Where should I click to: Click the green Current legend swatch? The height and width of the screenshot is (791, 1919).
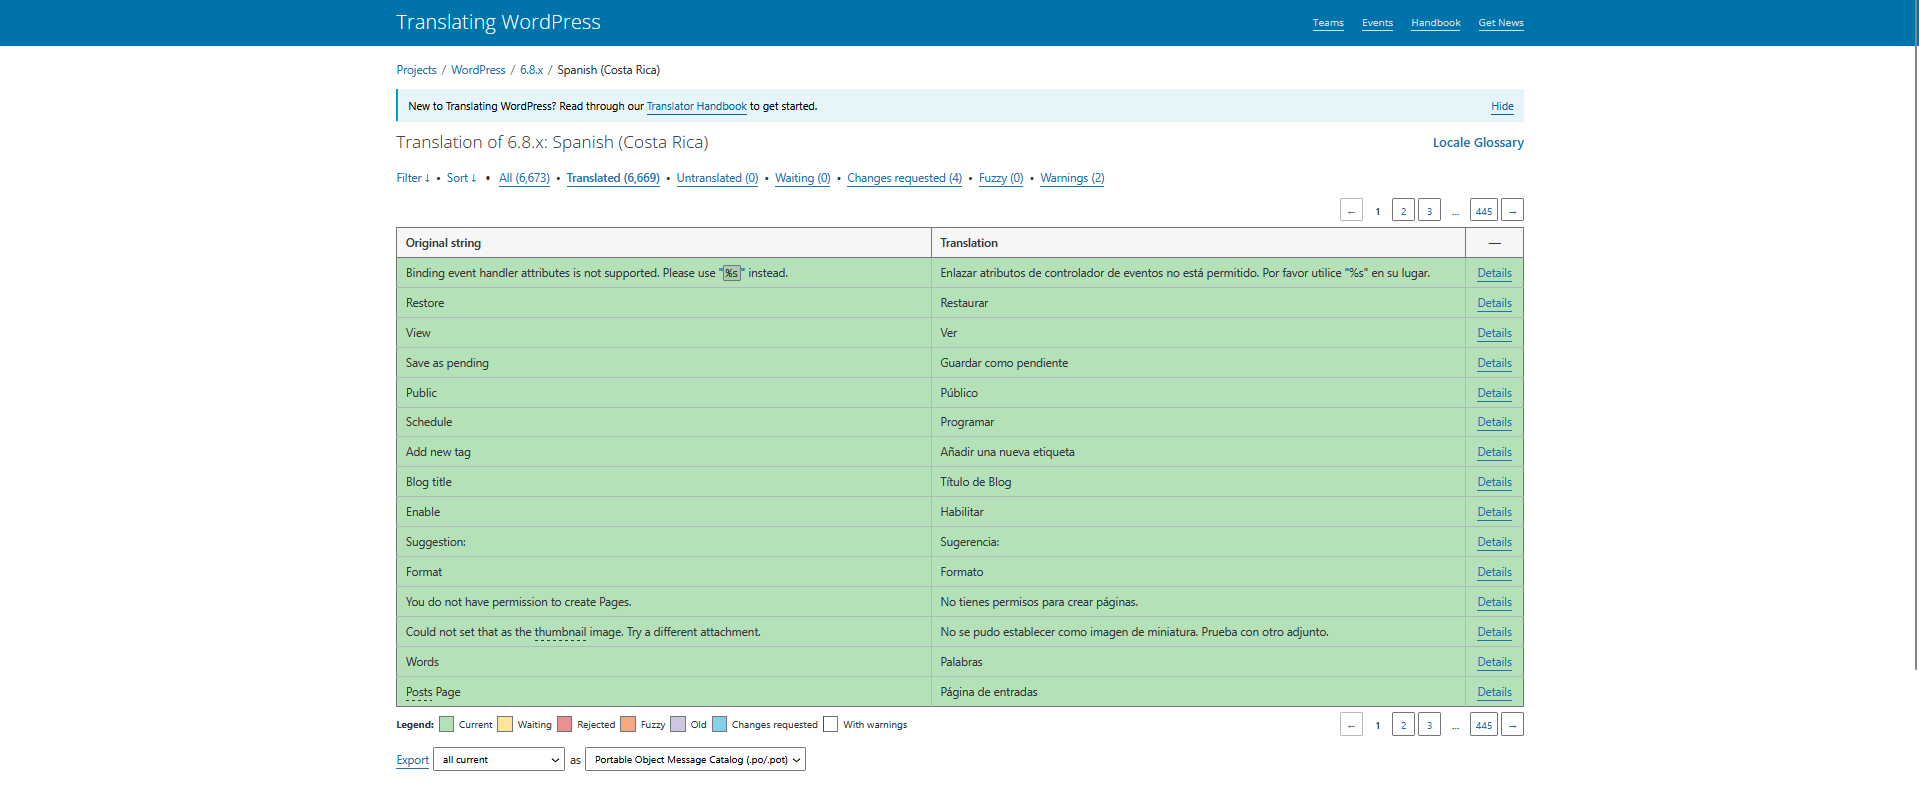tap(446, 724)
